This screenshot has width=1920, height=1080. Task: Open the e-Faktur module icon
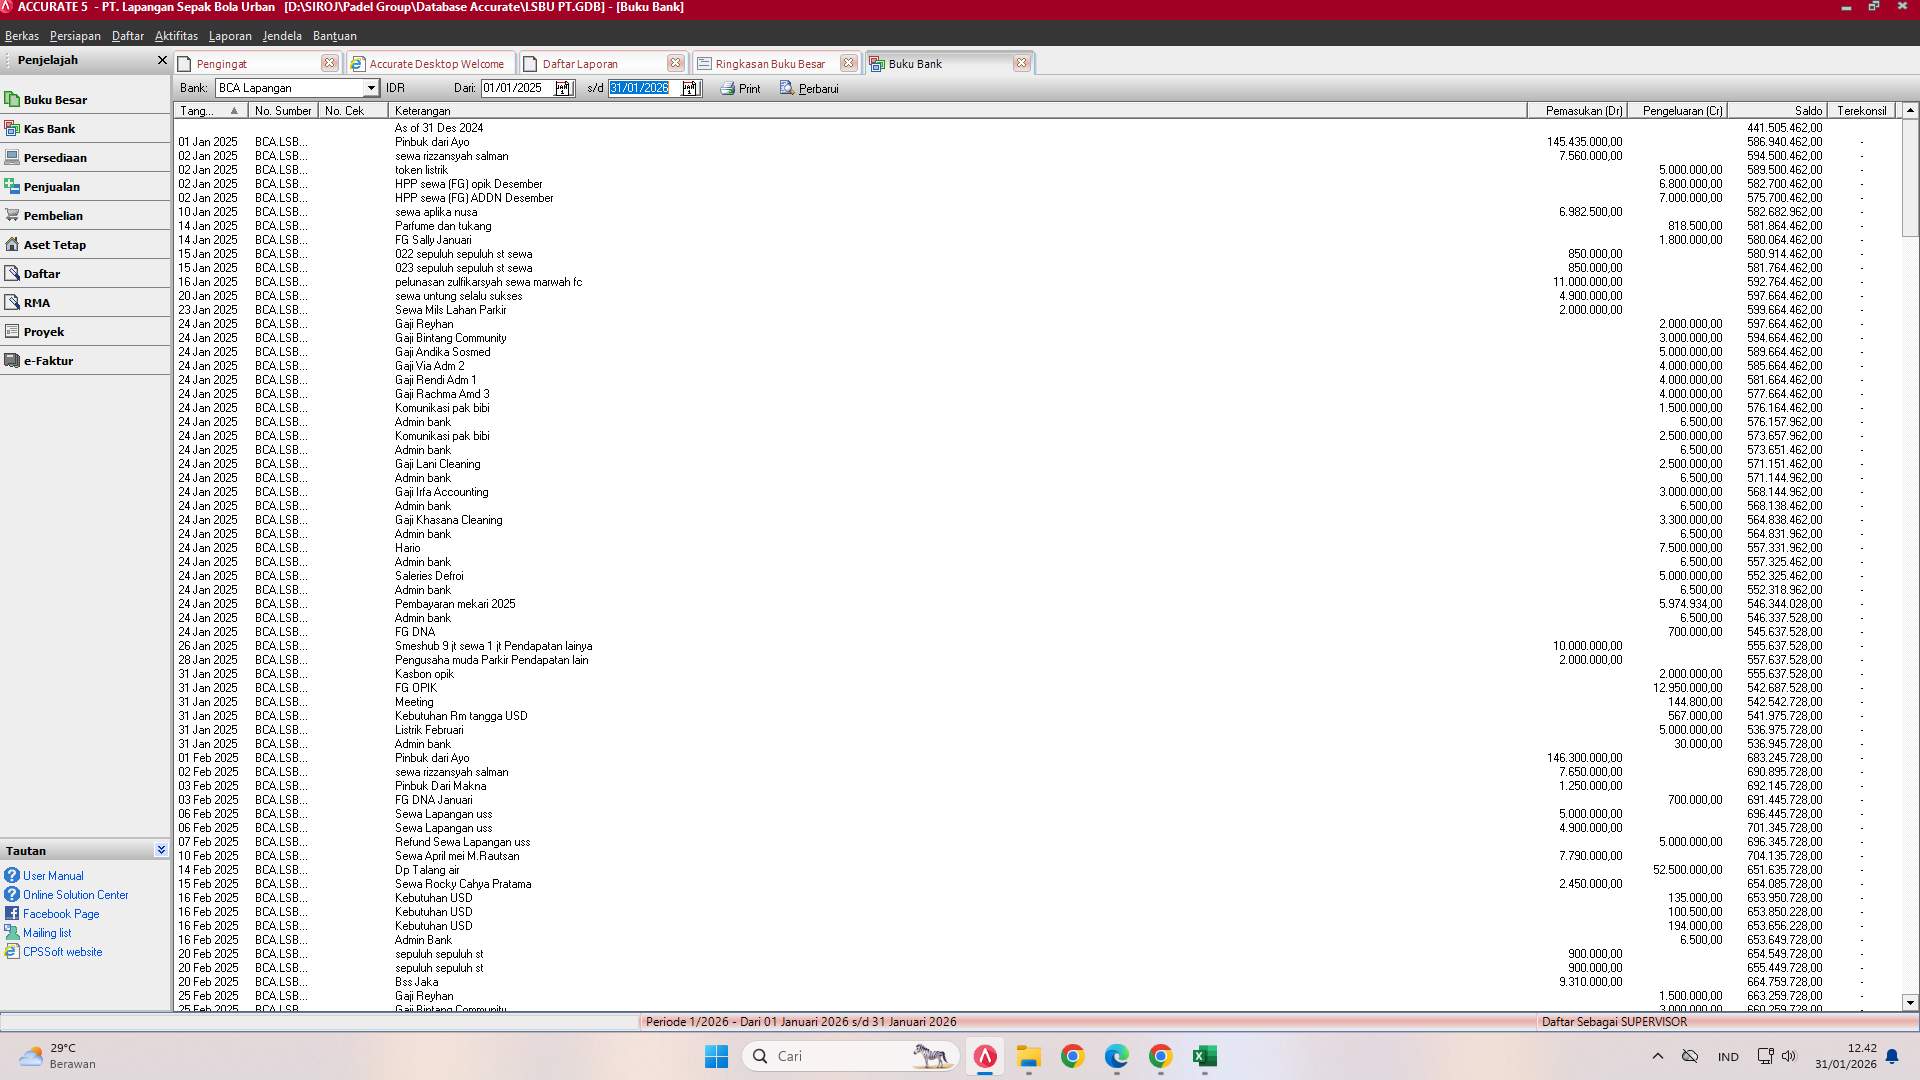point(12,360)
